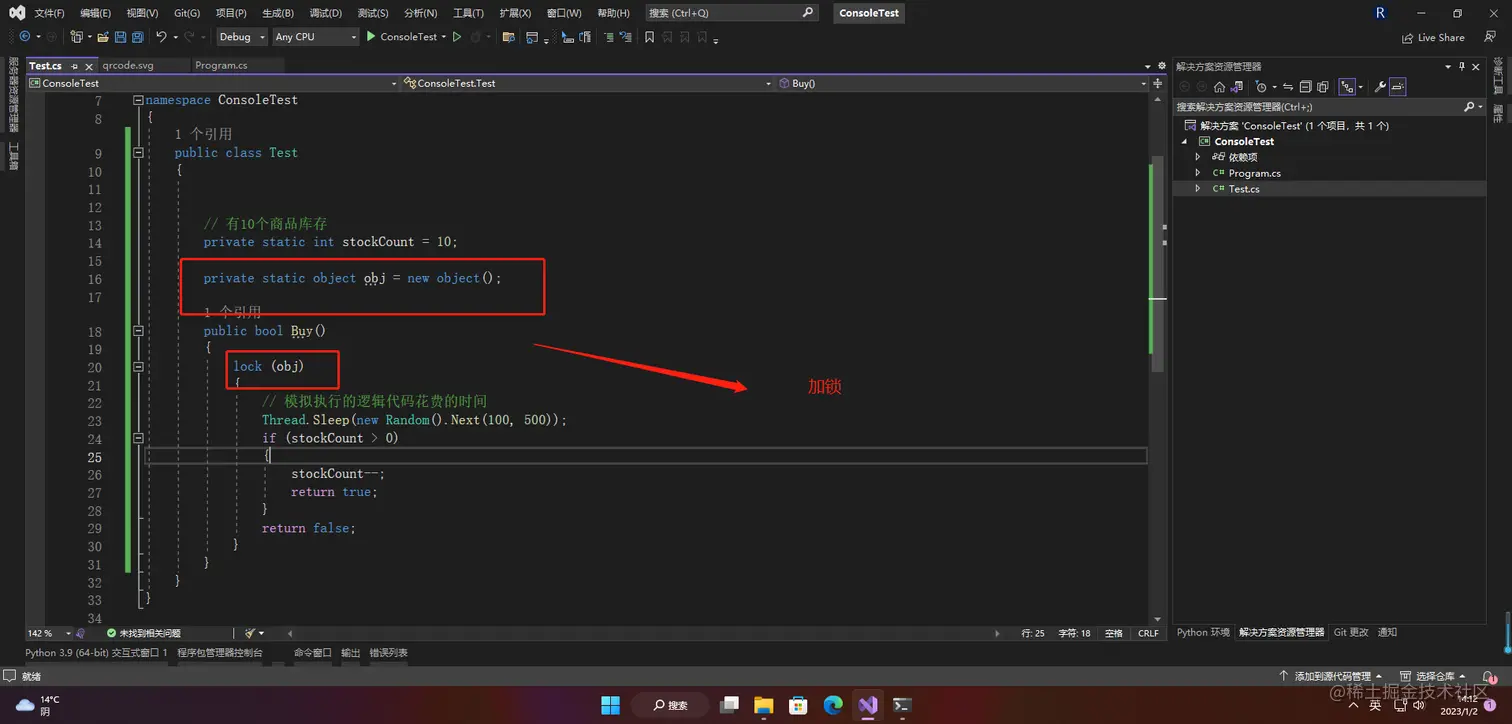Viewport: 1512px width, 724px height.
Task: Open the Git 更改 panel tab
Action: [x=1351, y=633]
